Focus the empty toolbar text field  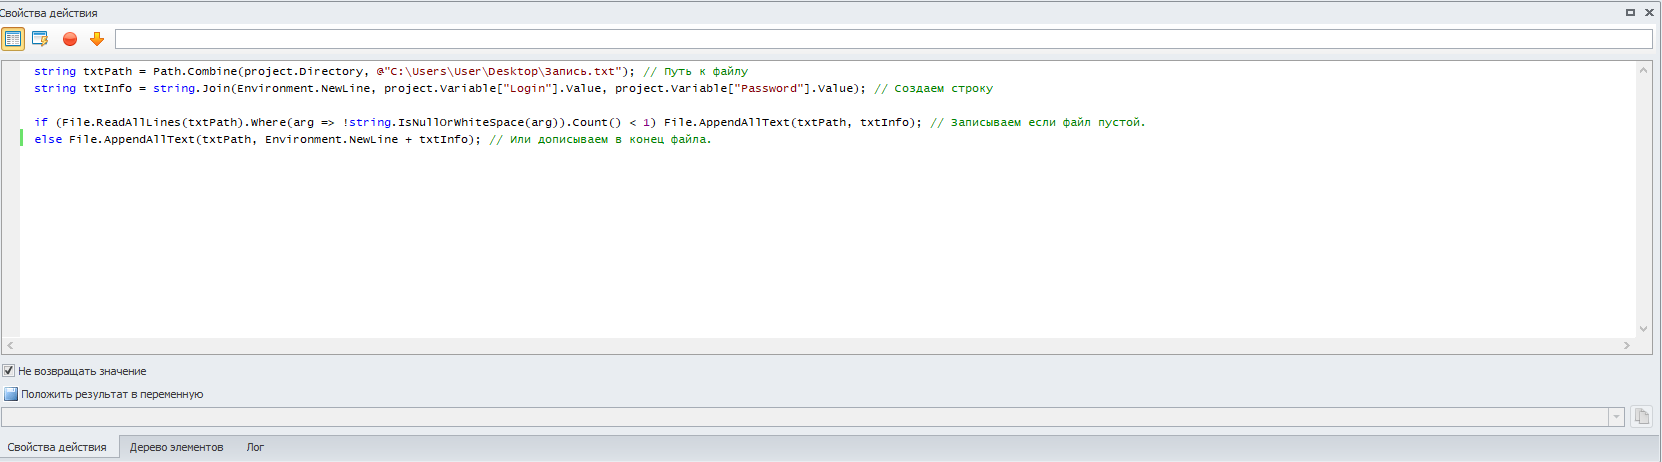click(884, 39)
